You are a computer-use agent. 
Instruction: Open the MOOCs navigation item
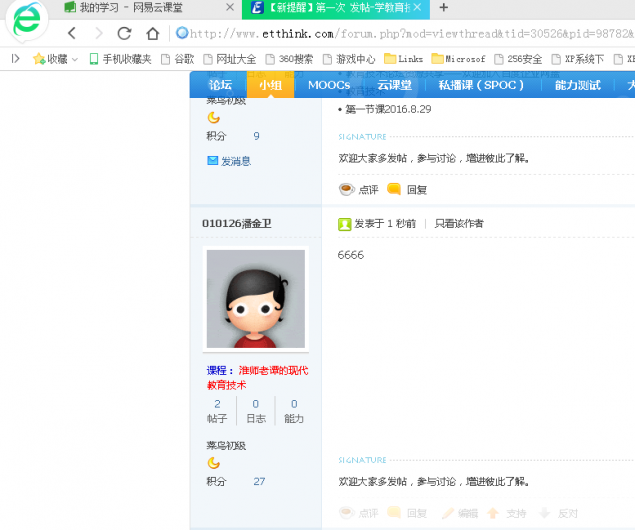(x=329, y=85)
